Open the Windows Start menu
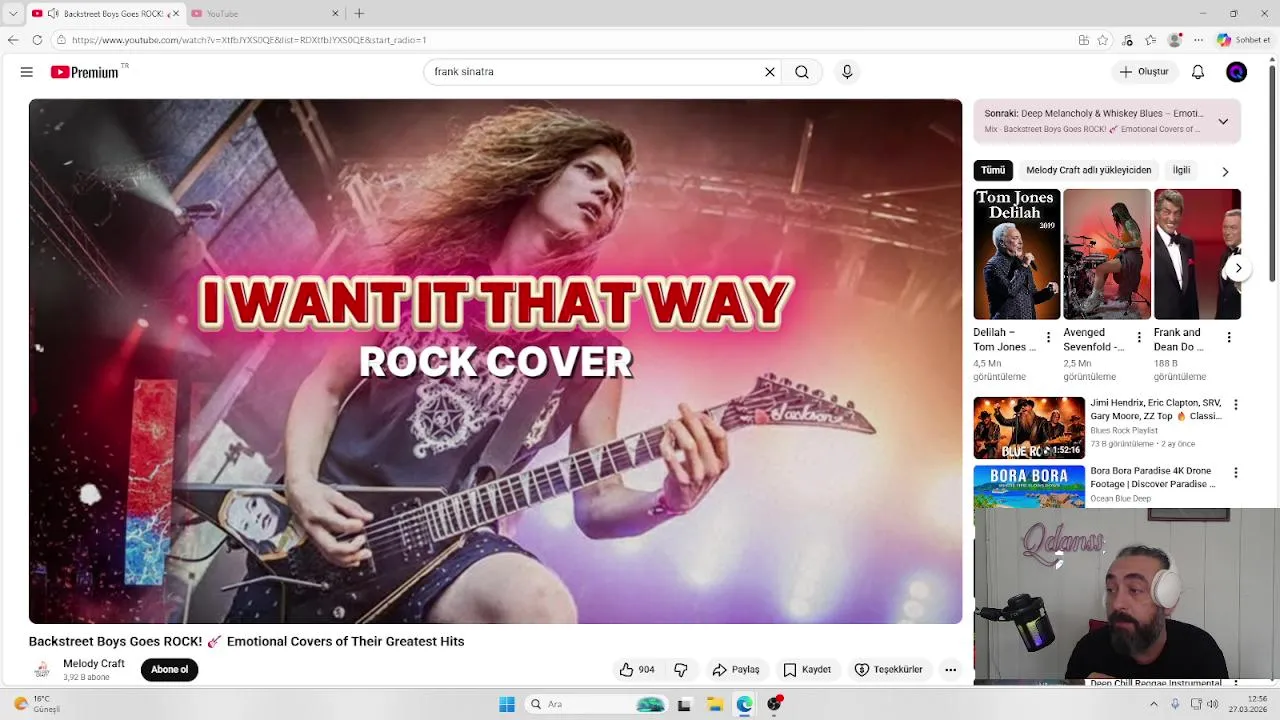This screenshot has height=720, width=1280. point(507,704)
